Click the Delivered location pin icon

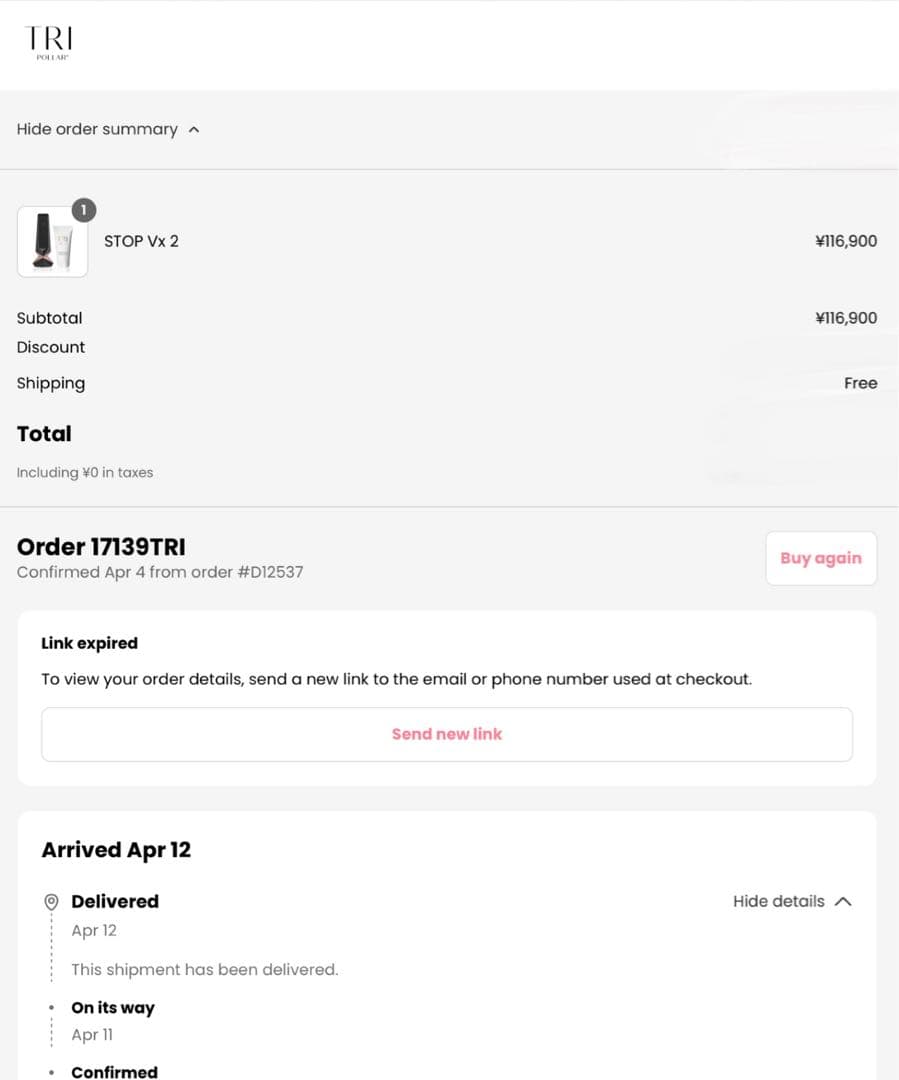click(52, 902)
